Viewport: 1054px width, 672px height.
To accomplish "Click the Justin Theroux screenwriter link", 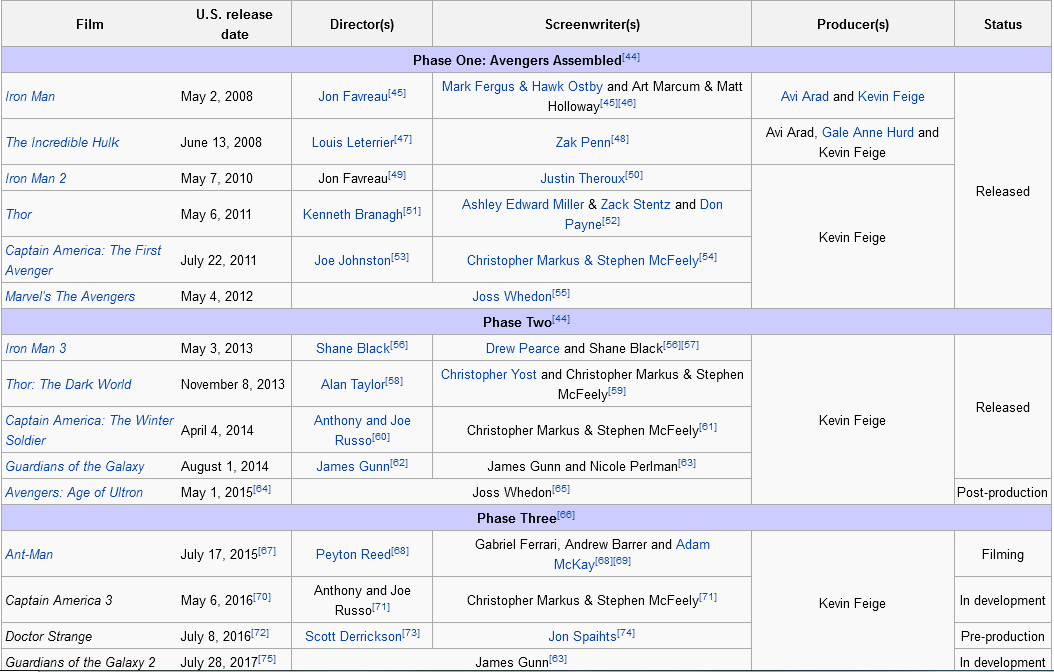I will click(x=583, y=178).
